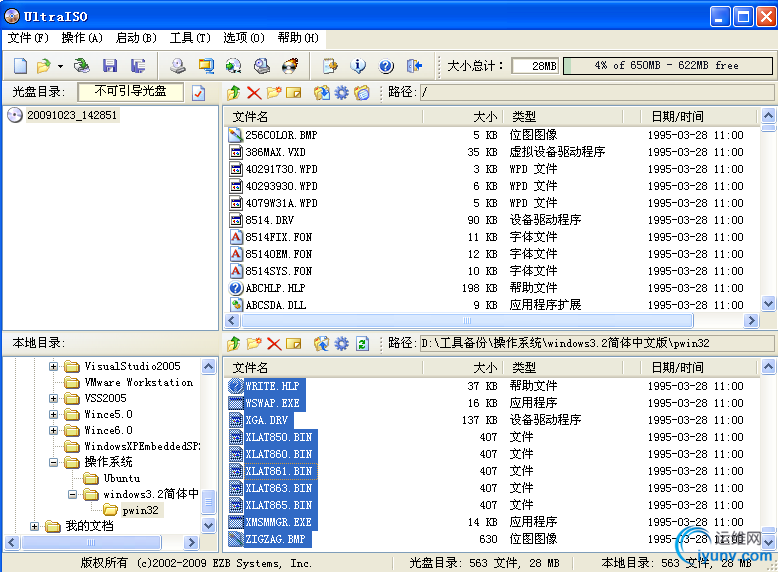Image resolution: width=778 pixels, height=572 pixels.
Task: Expand the Wince6.0 folder node
Action: 53,430
